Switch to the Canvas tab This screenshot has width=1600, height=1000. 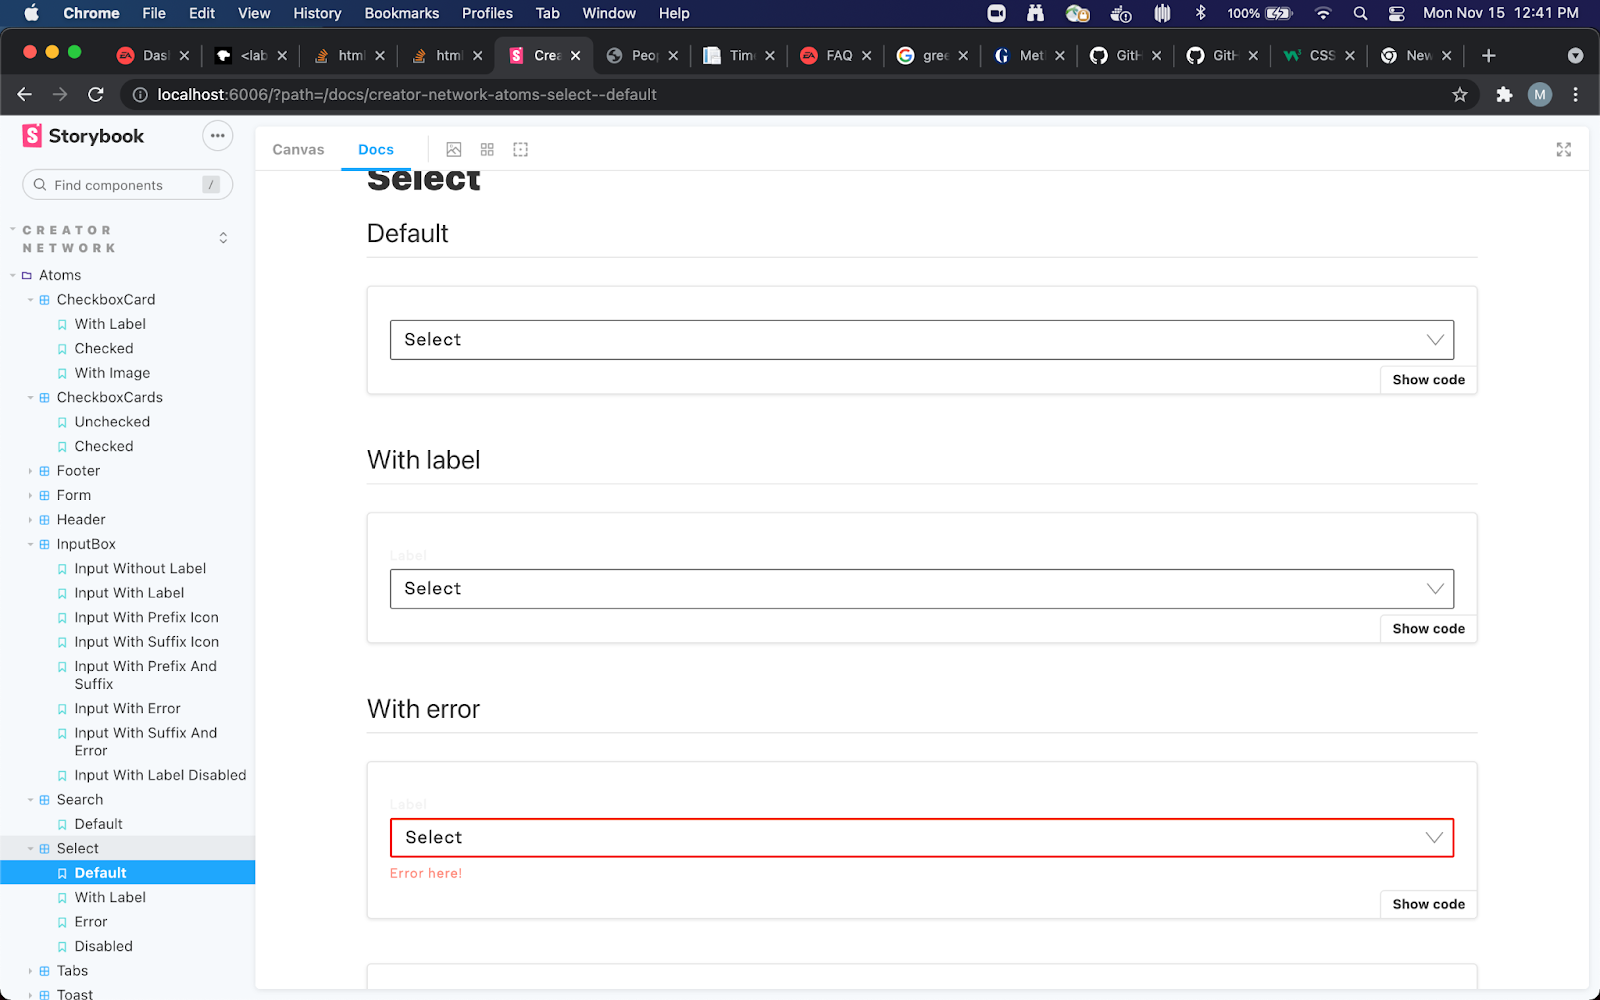298,149
